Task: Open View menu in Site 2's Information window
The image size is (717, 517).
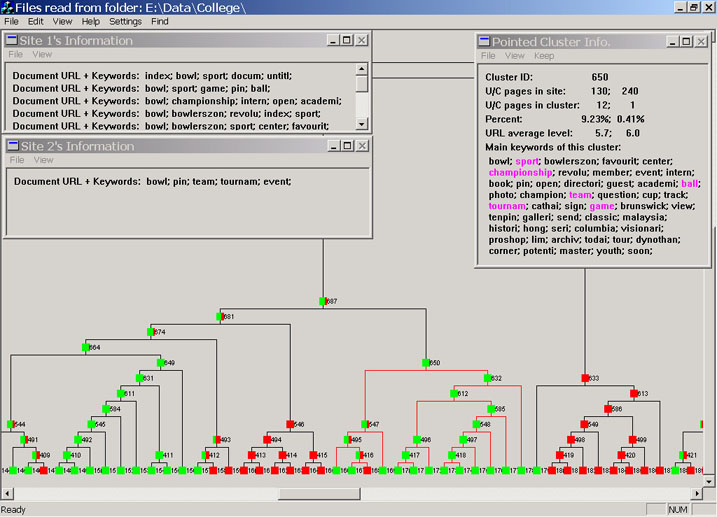Action: coord(43,160)
